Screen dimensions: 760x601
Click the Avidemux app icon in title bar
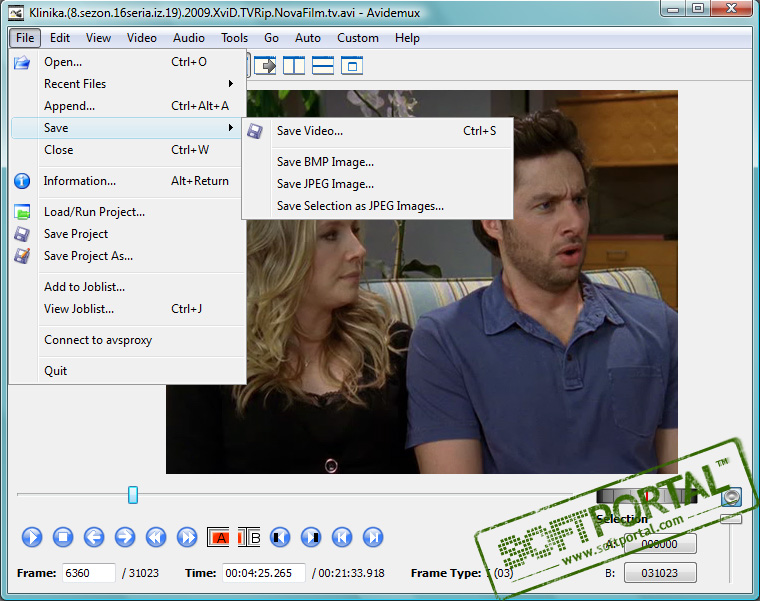click(16, 13)
